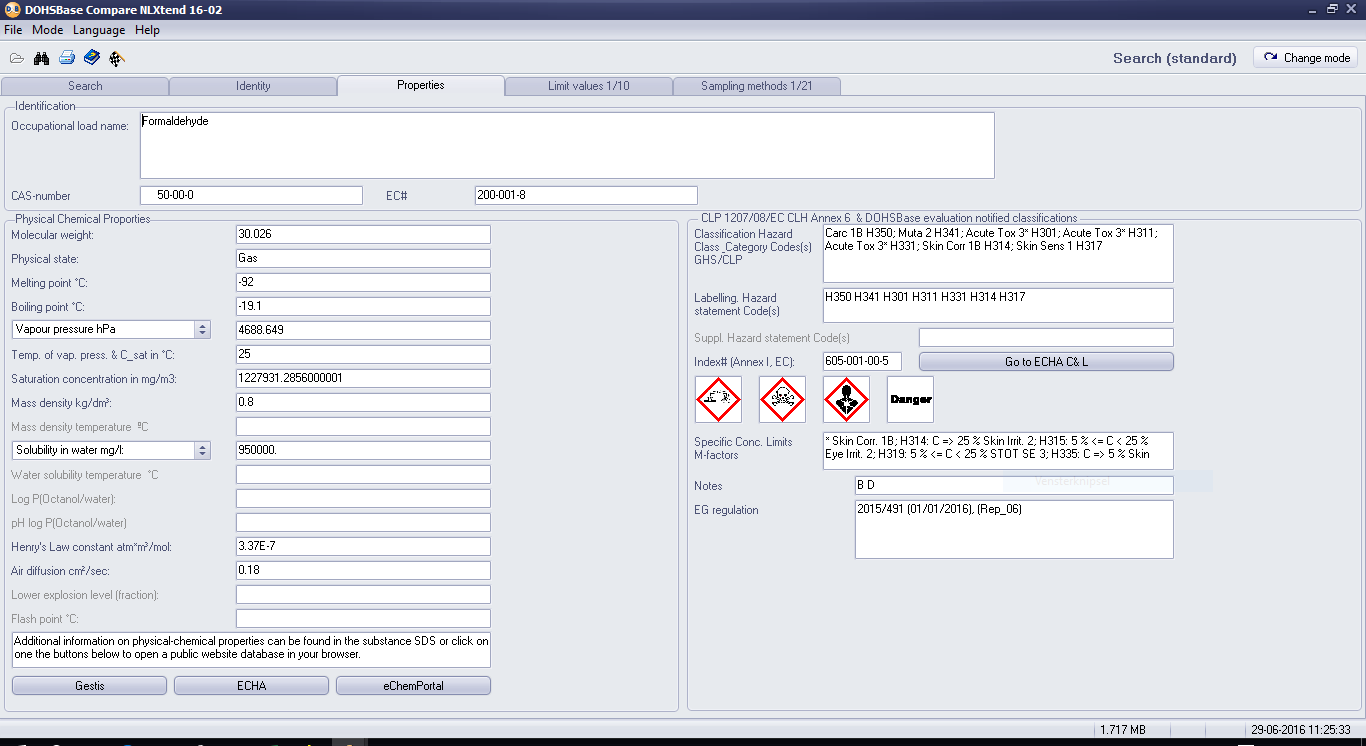Screen dimensions: 1366x746
Task: Open the Mode menu
Action: (x=47, y=30)
